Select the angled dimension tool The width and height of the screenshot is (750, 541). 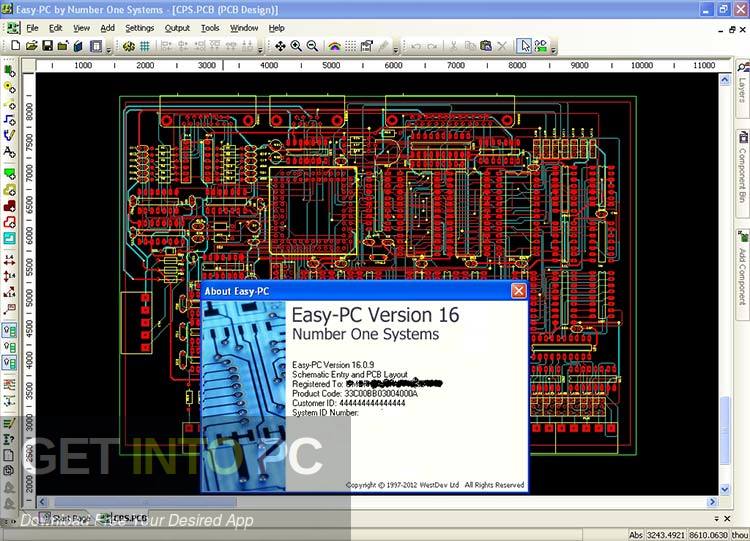tap(10, 292)
